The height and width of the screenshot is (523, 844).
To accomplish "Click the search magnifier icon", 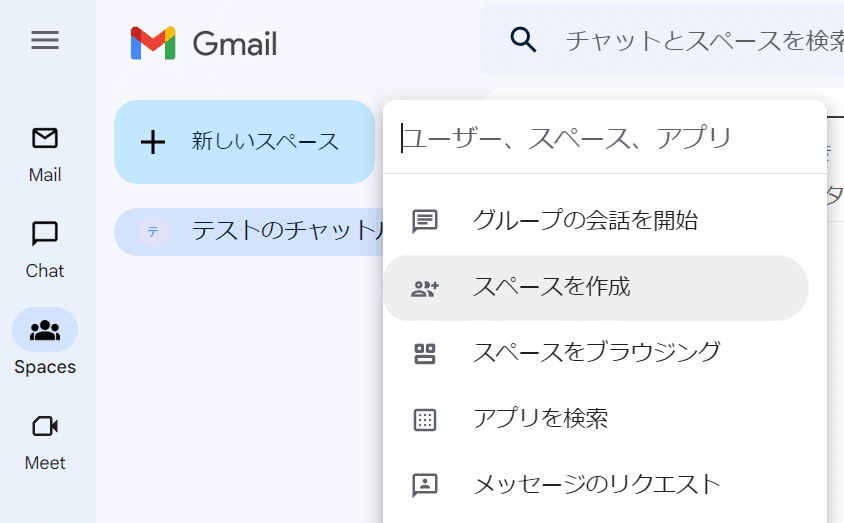I will pyautogui.click(x=523, y=40).
